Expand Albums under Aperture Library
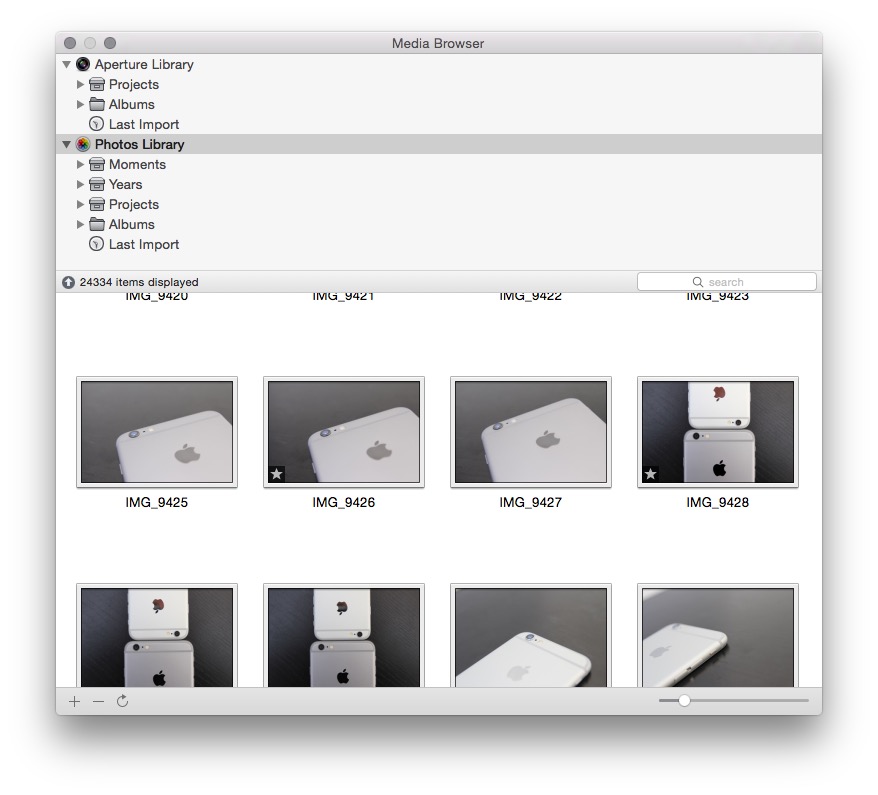The image size is (878, 795). 80,104
